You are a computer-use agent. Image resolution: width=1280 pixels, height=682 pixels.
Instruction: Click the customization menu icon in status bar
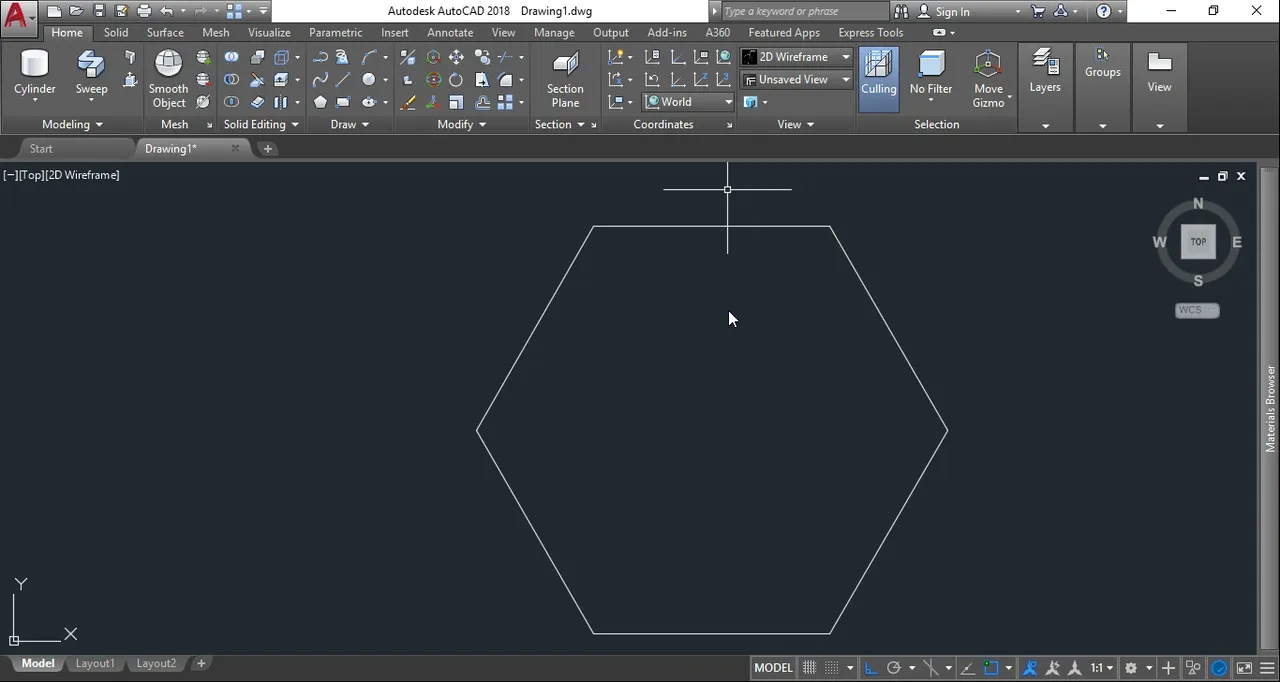(x=1268, y=668)
